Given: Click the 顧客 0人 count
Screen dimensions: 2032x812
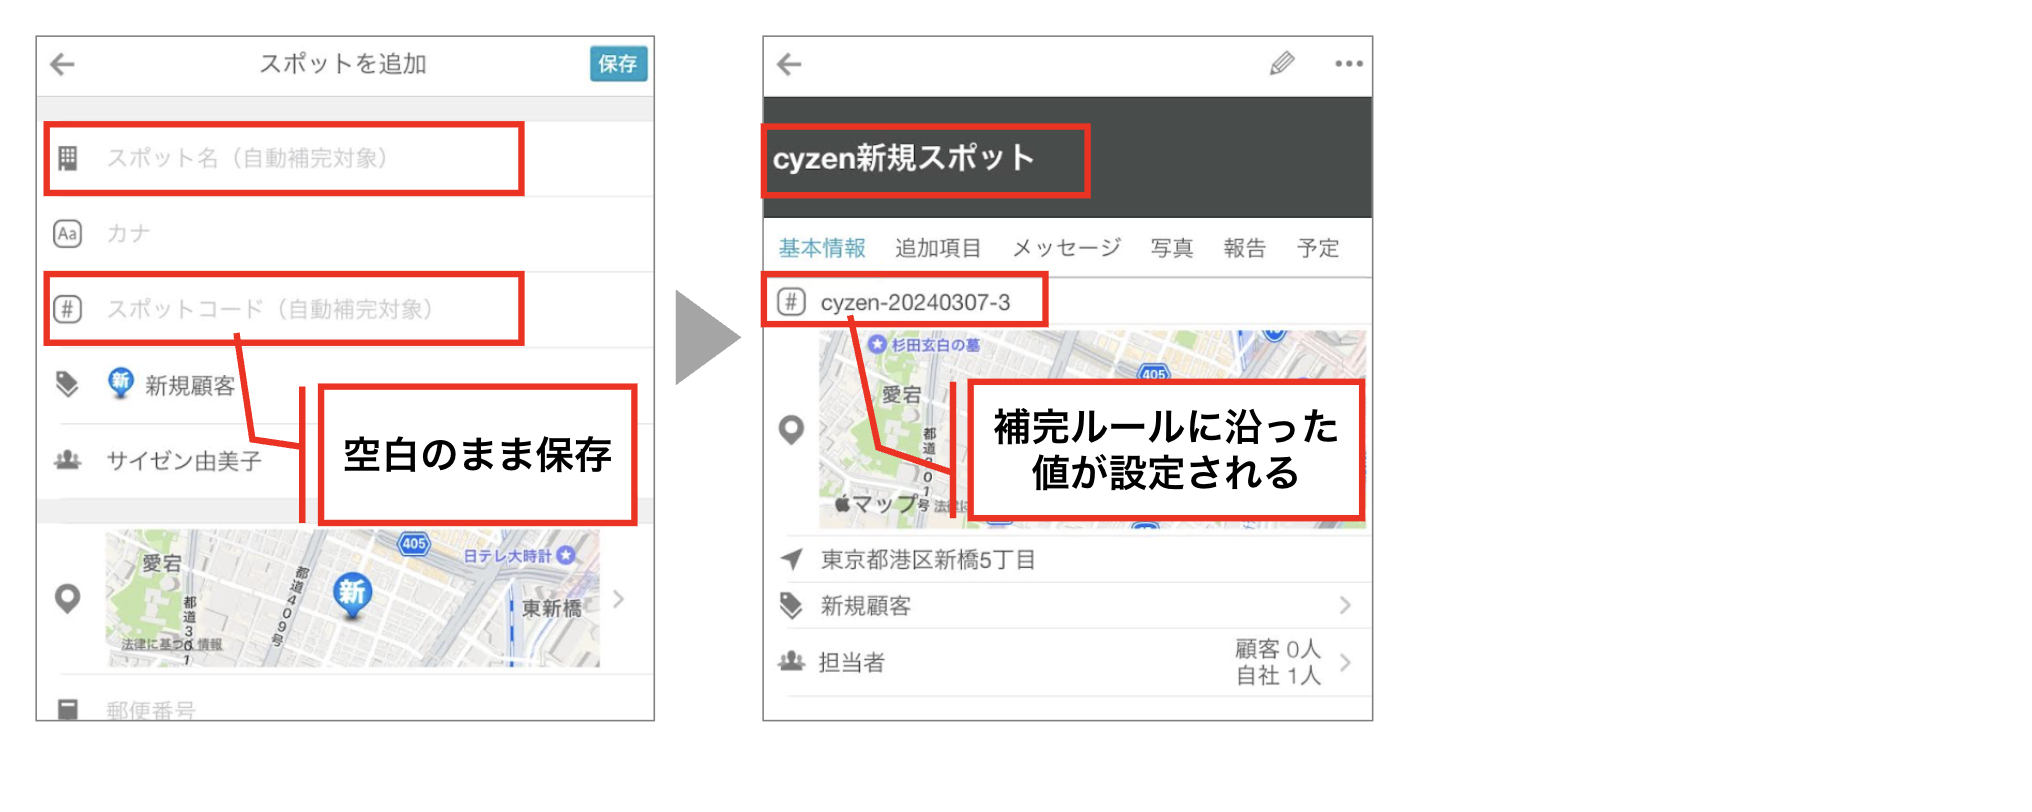Looking at the screenshot, I should pyautogui.click(x=1278, y=649).
